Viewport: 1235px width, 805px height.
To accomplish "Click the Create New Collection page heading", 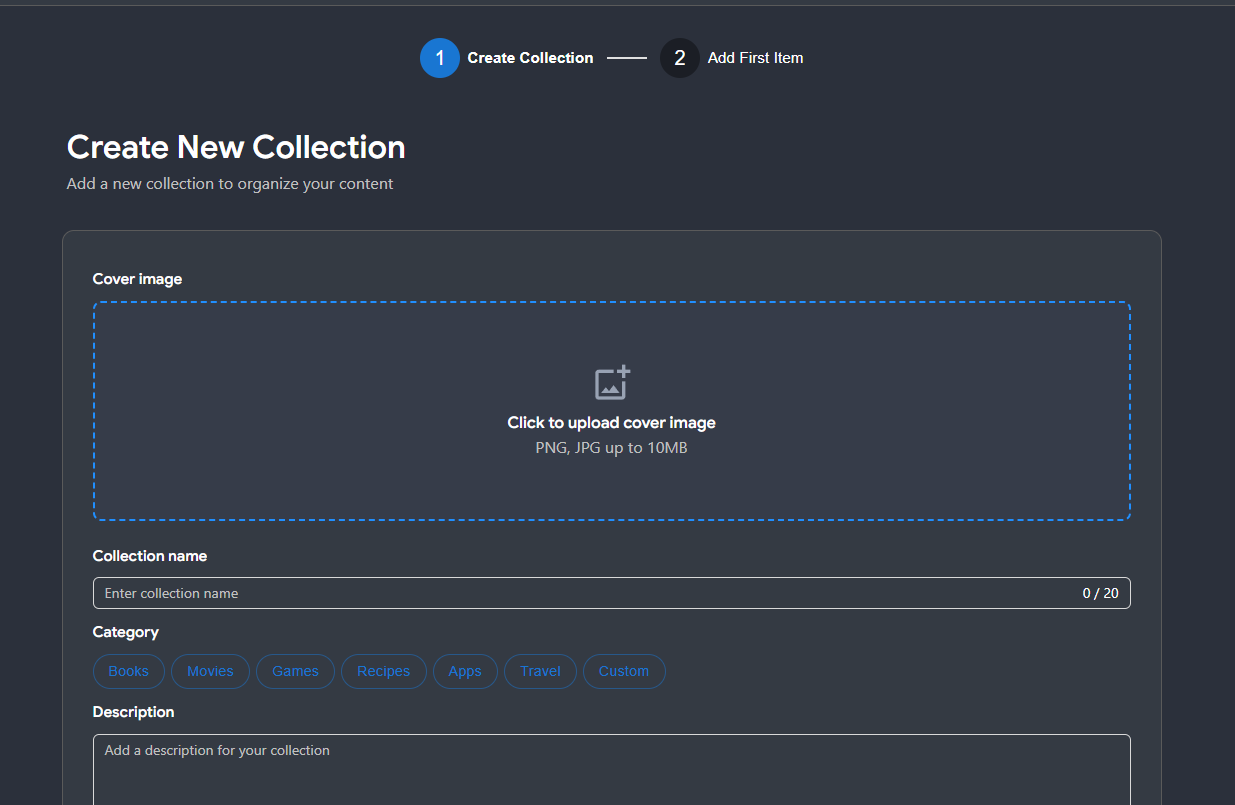I will (x=235, y=147).
